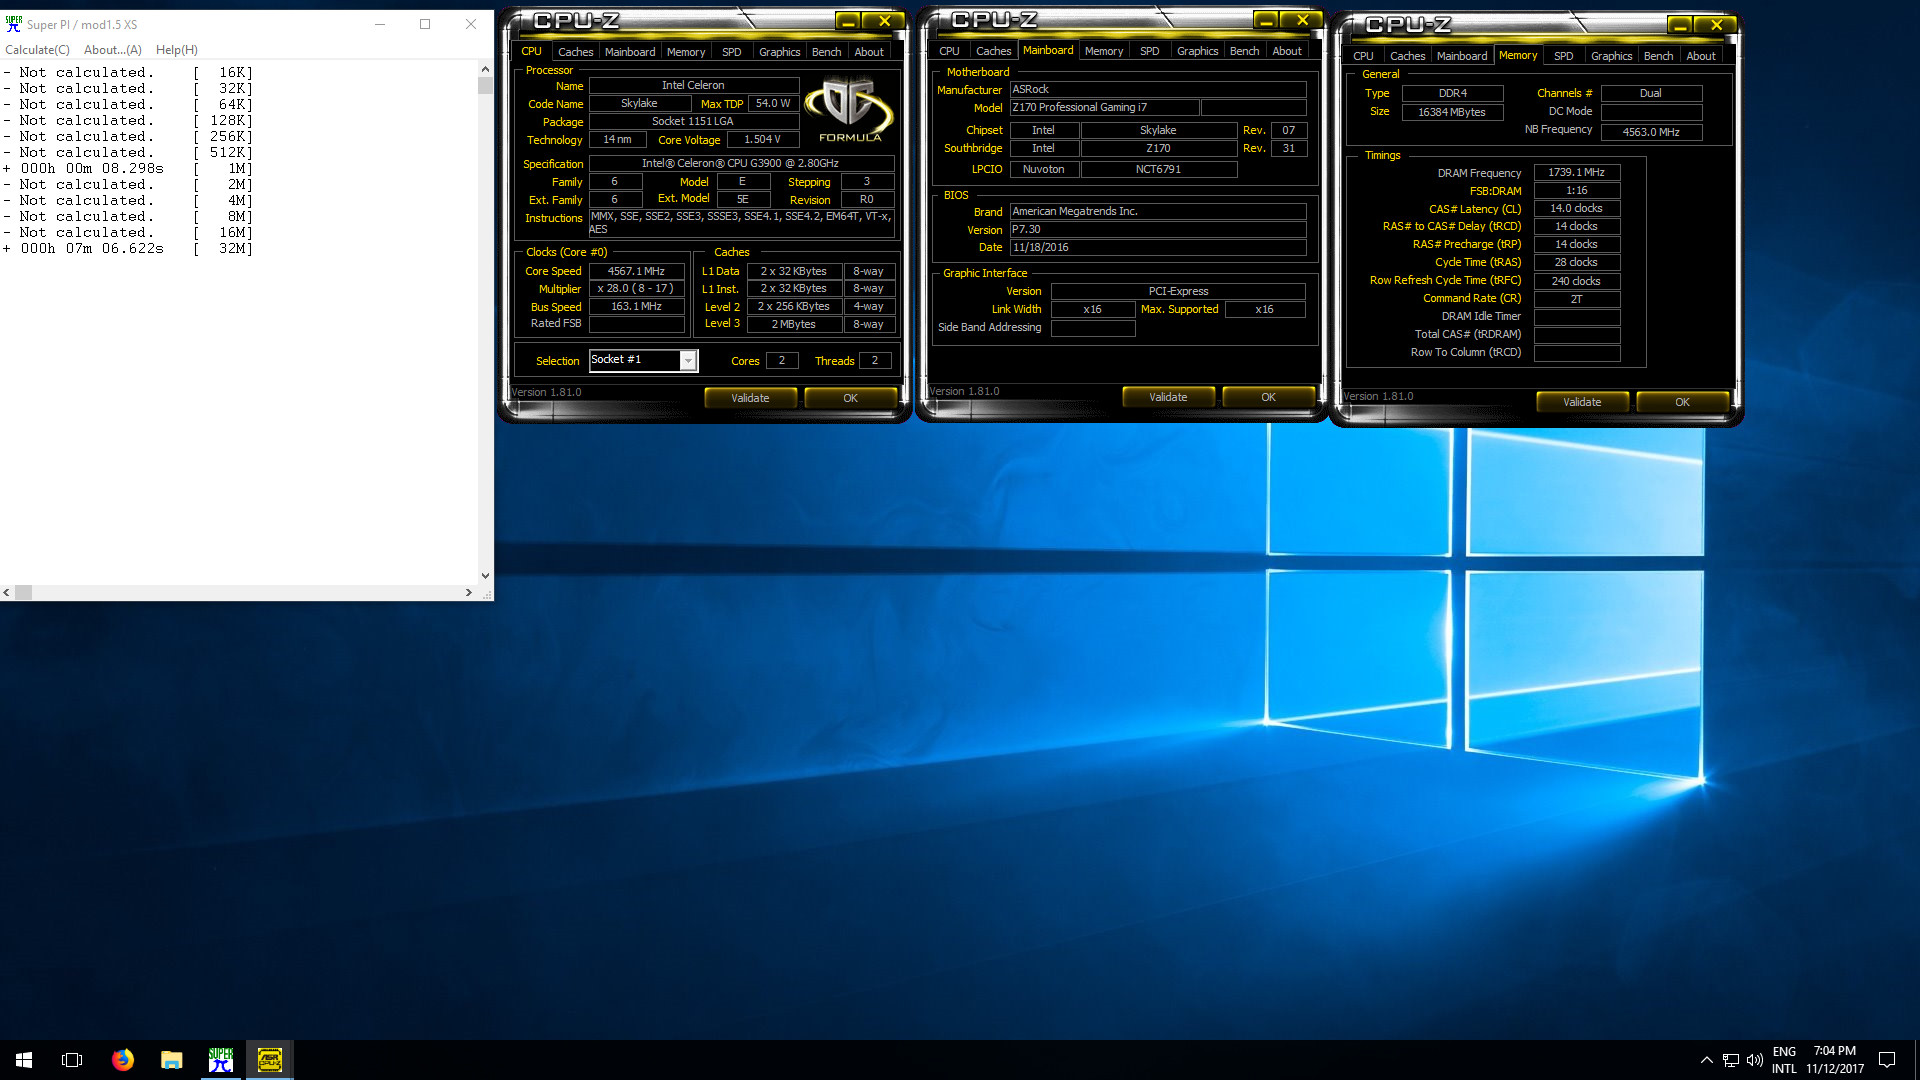The height and width of the screenshot is (1080, 1920).
Task: Open File Explorer from the taskbar
Action: [x=172, y=1060]
